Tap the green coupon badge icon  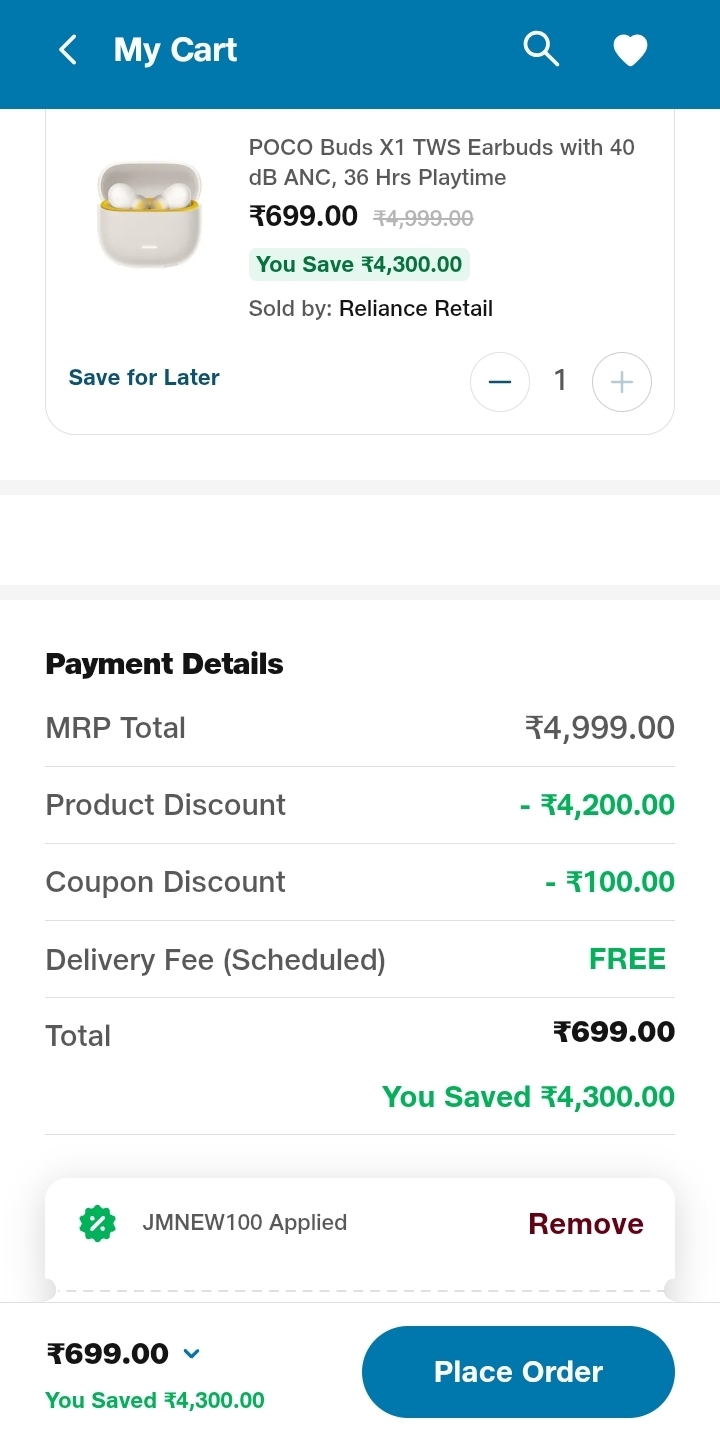pos(98,1223)
